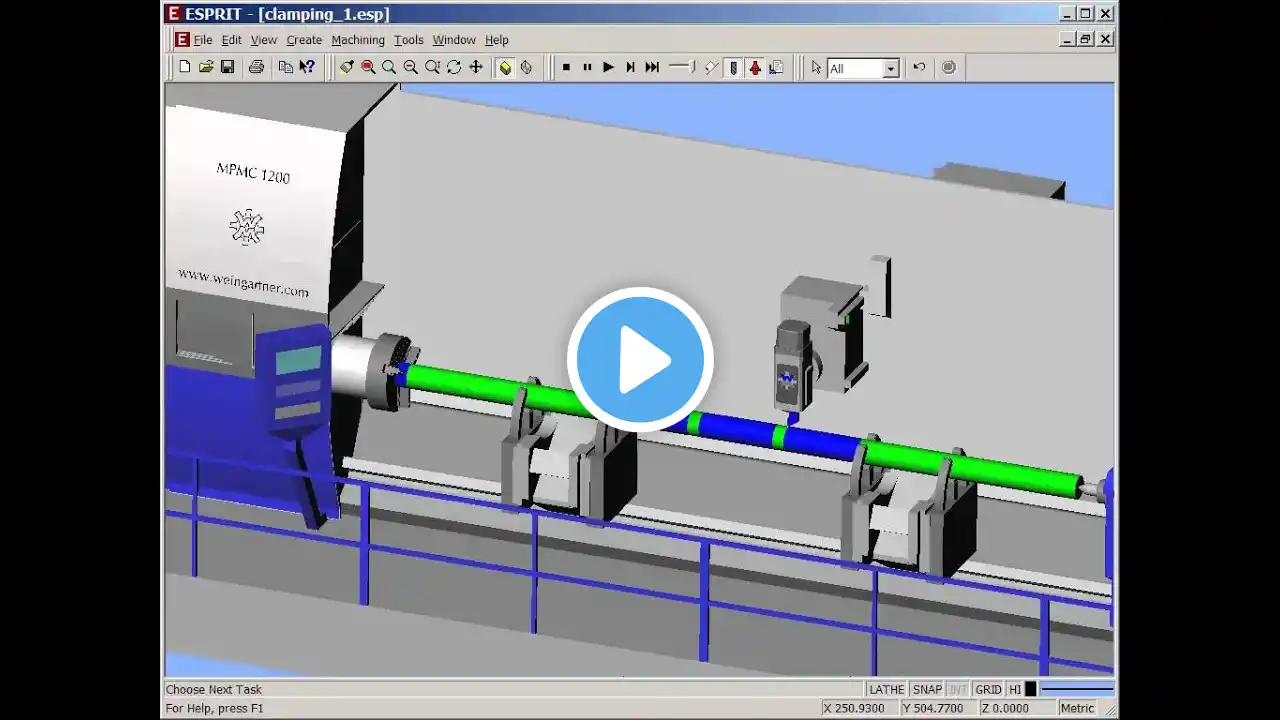The image size is (1280, 720).
Task: Create a new document via toolbar icon
Action: 184,67
